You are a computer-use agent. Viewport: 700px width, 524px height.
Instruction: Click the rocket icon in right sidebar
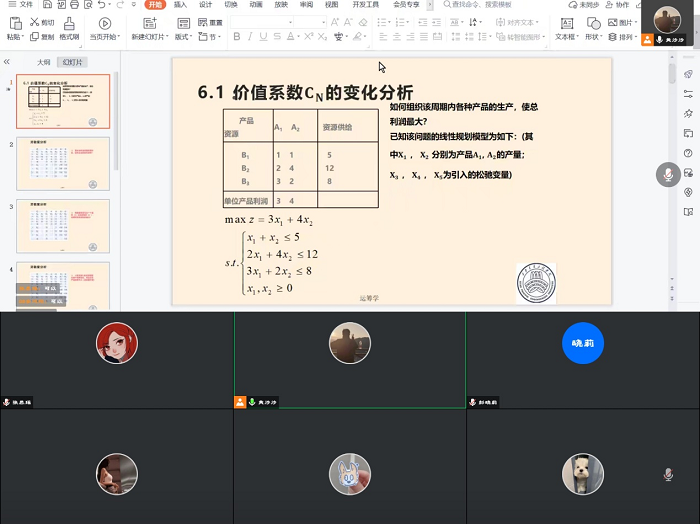point(688,74)
